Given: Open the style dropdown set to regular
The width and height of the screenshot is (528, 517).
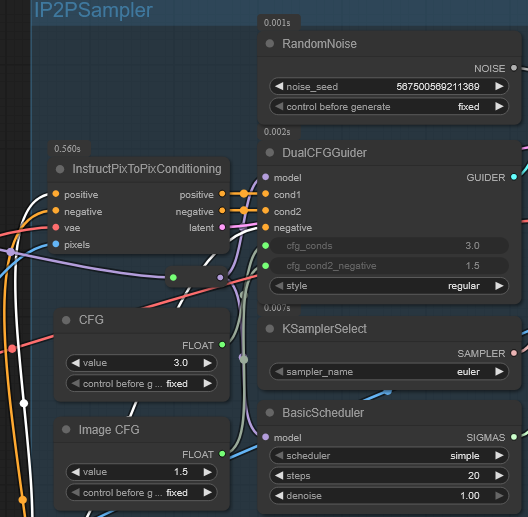Looking at the screenshot, I should (389, 286).
